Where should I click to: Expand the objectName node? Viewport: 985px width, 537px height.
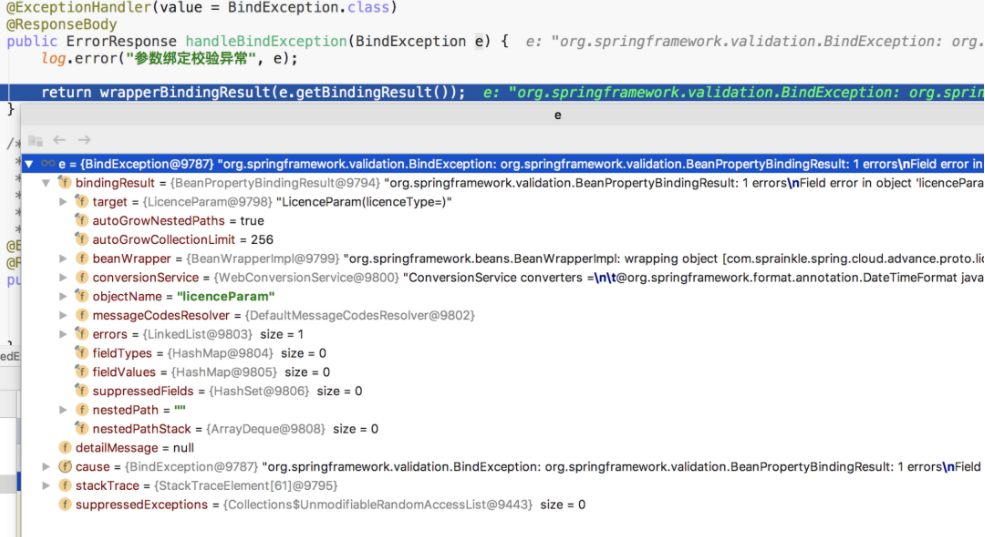click(x=63, y=296)
